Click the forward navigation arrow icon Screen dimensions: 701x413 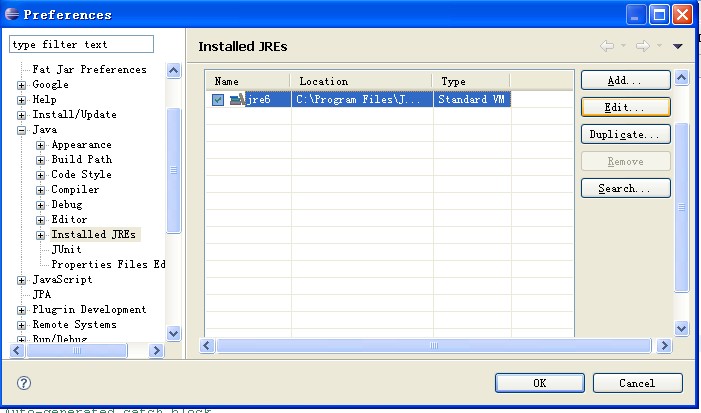click(x=641, y=46)
